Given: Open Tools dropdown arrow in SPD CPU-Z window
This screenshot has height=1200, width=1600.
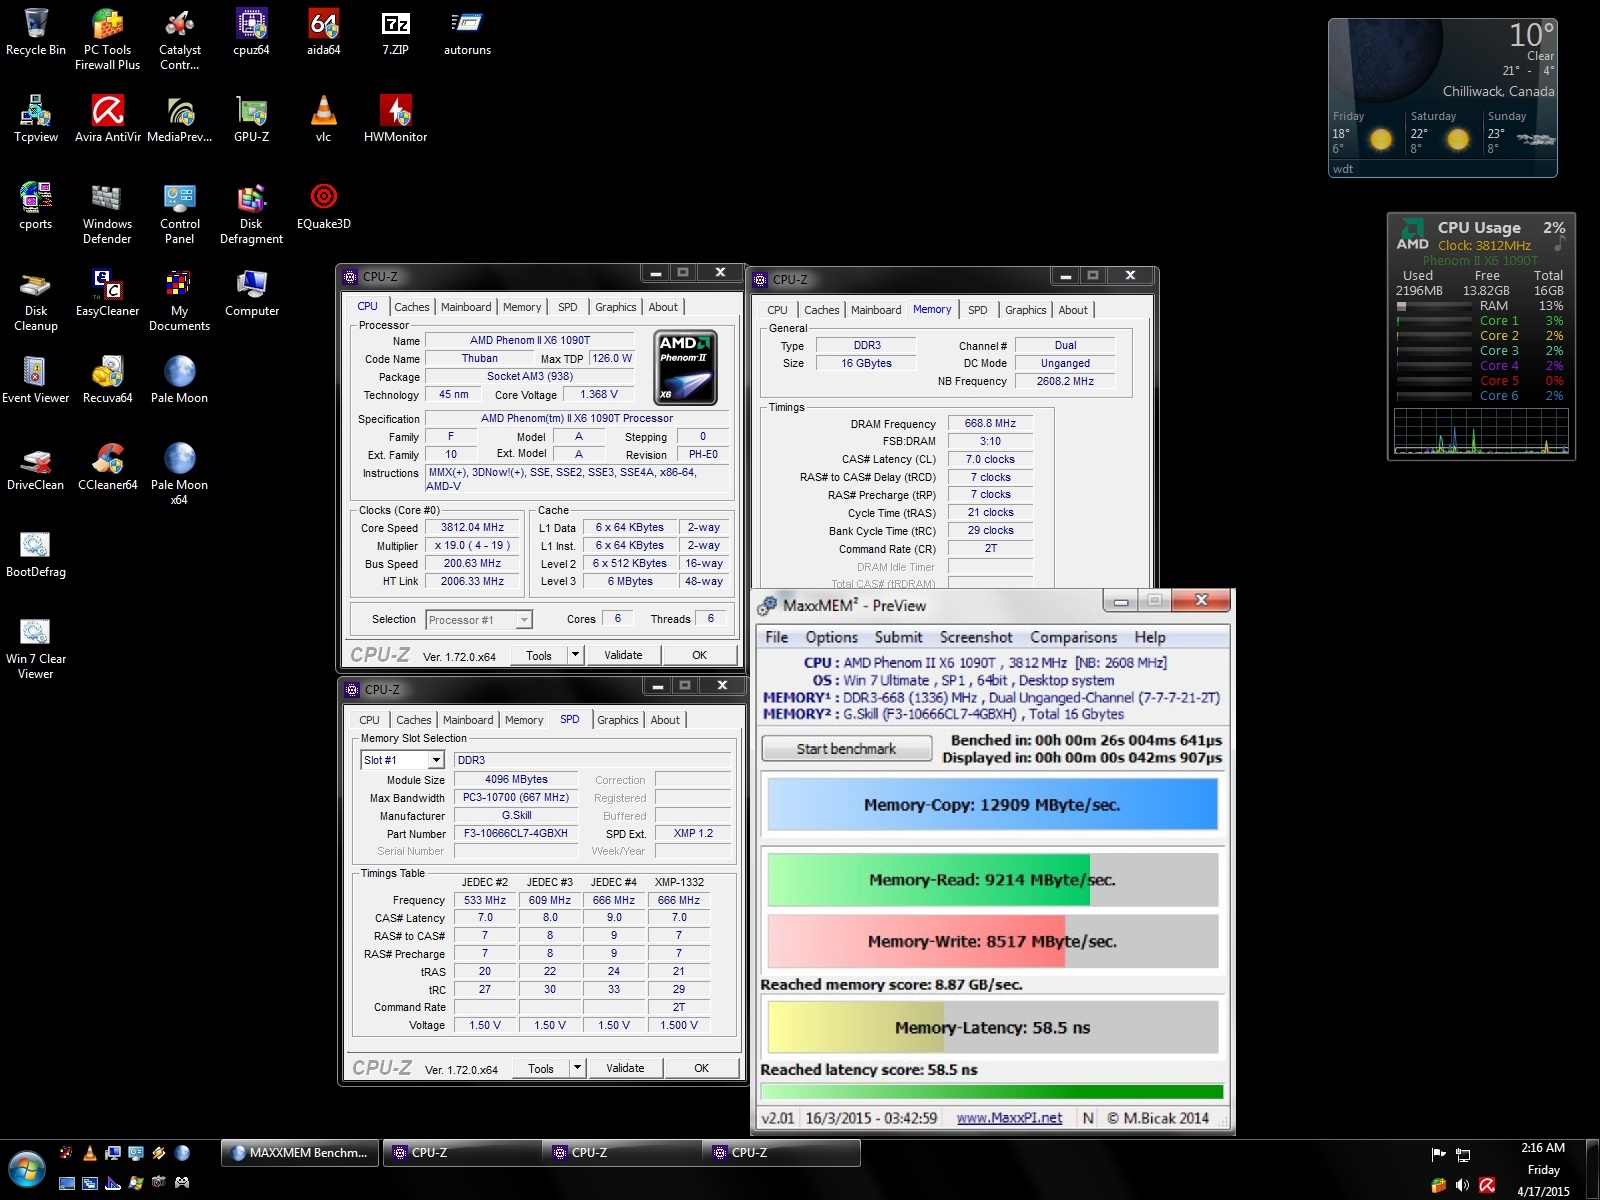Looking at the screenshot, I should click(x=577, y=1068).
